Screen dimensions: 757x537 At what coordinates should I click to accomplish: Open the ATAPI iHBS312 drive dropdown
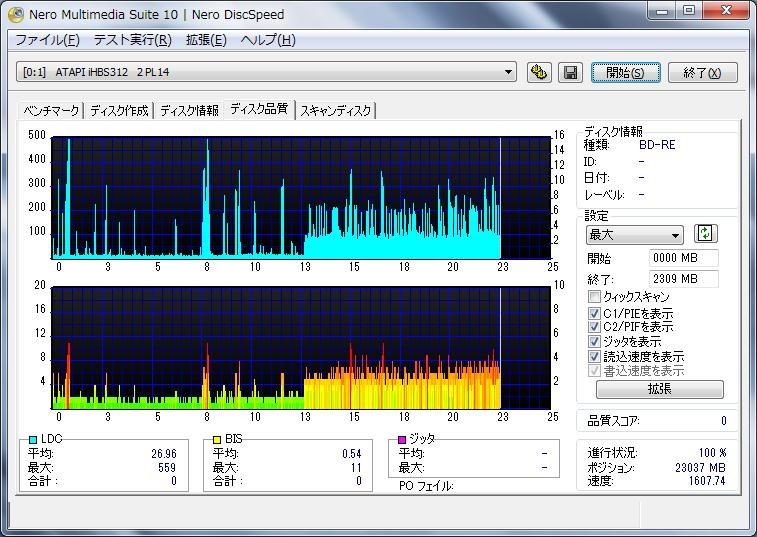click(266, 72)
